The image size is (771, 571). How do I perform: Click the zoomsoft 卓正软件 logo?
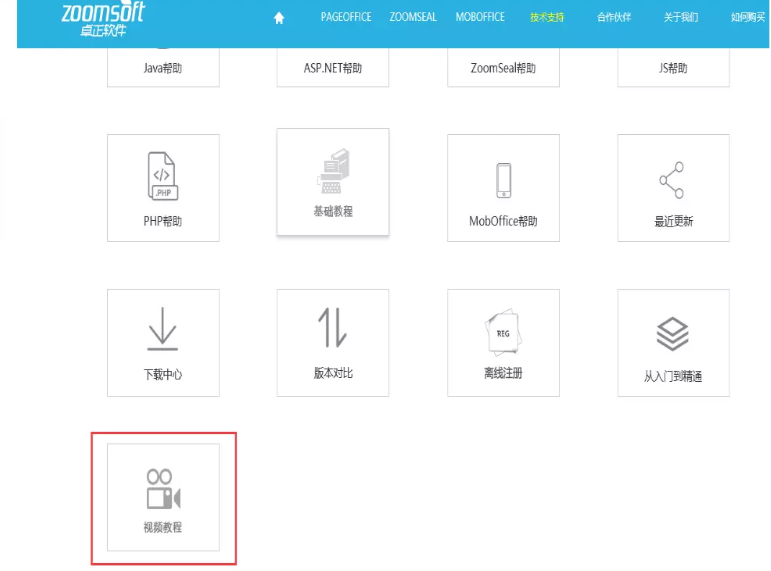tap(103, 19)
